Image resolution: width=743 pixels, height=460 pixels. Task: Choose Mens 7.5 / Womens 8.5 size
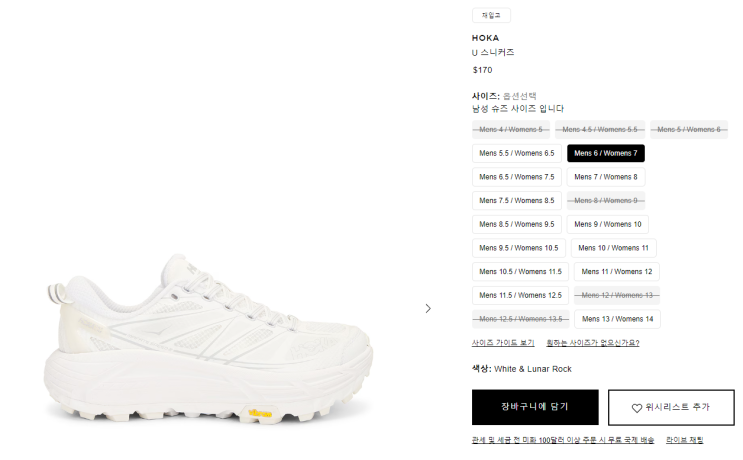pyautogui.click(x=516, y=201)
